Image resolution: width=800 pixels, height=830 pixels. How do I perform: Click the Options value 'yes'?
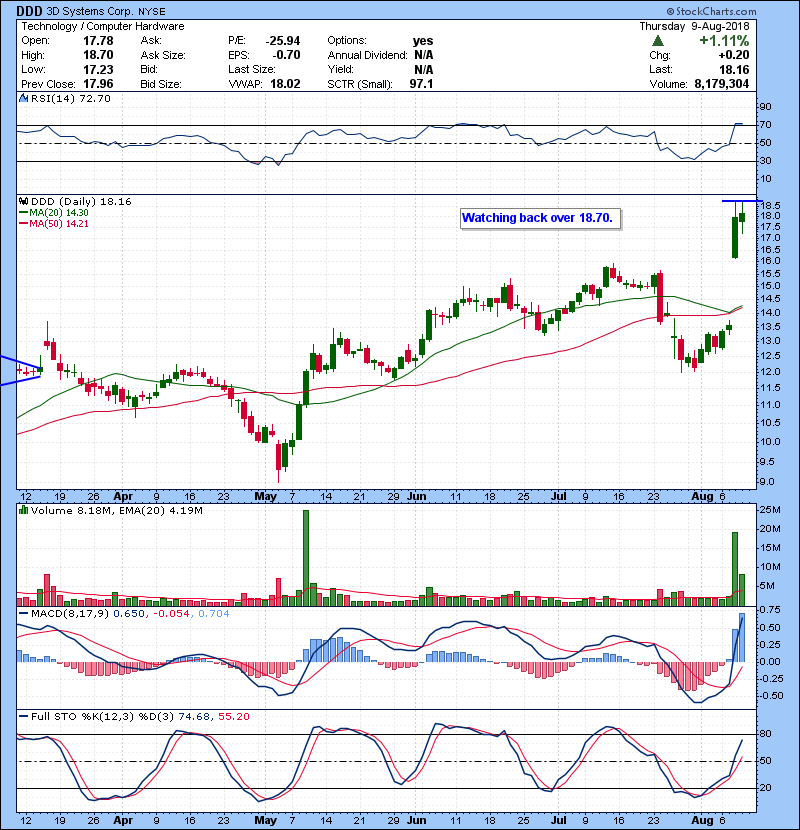tap(423, 41)
